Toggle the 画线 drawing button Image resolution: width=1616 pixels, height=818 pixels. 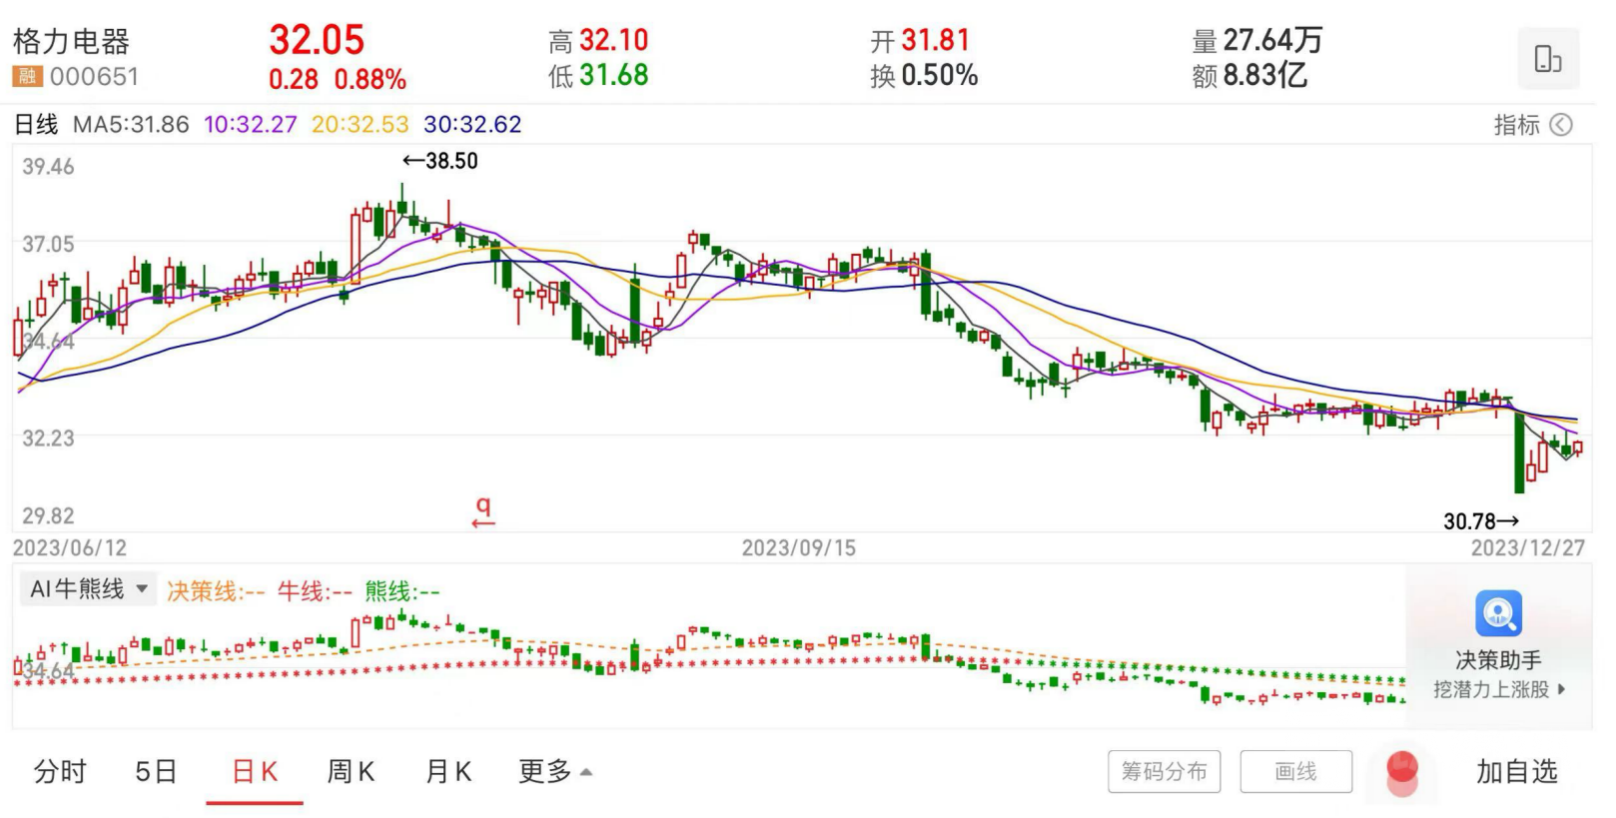tap(1295, 772)
